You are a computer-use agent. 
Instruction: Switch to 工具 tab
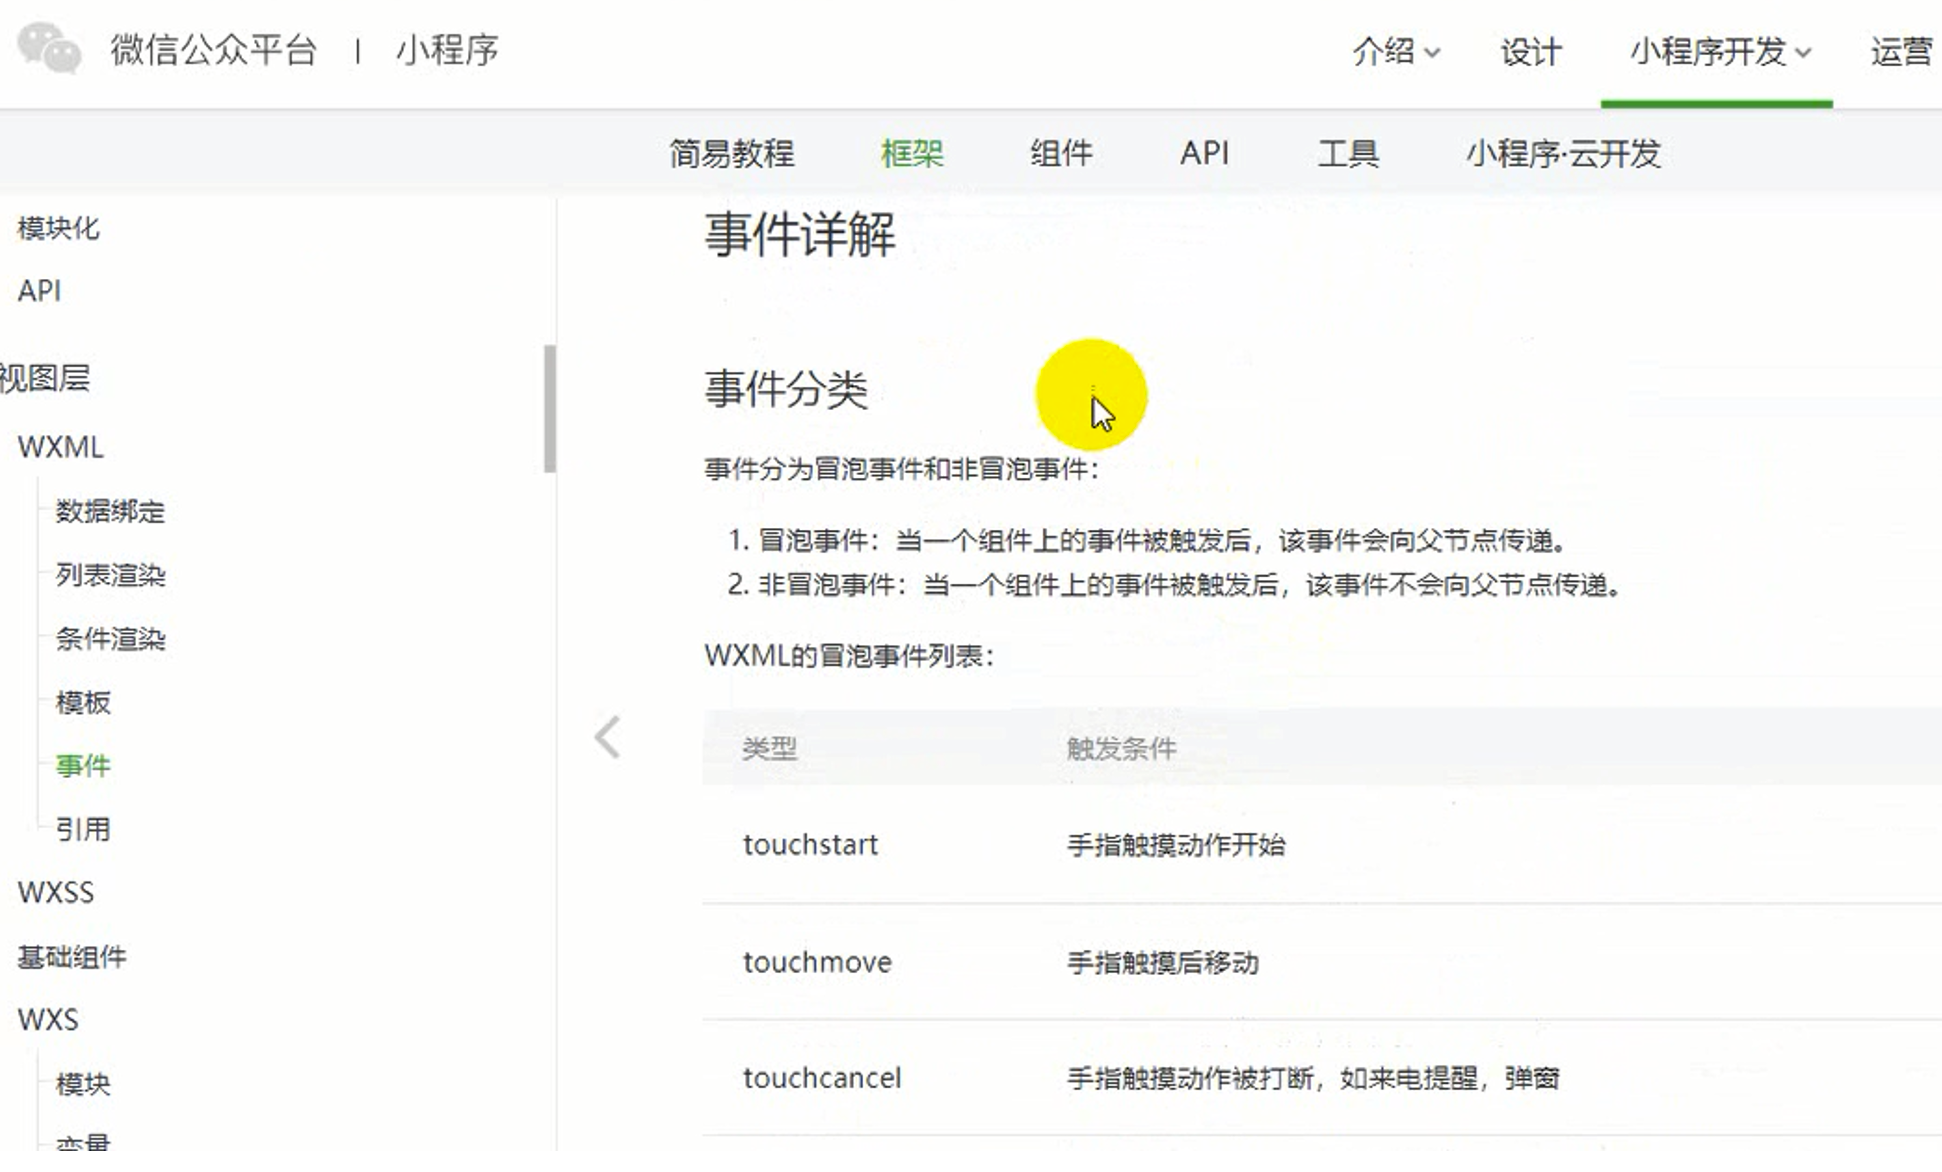click(1348, 153)
